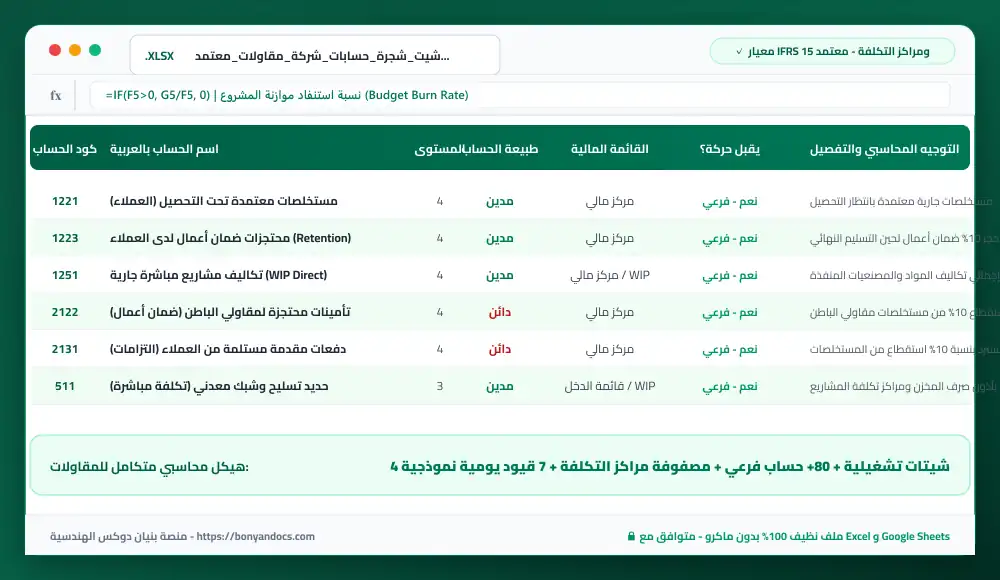
Task: Select the تكاليف مشاريع مباشرة جارية (WIP Direct) name
Action: [218, 275]
